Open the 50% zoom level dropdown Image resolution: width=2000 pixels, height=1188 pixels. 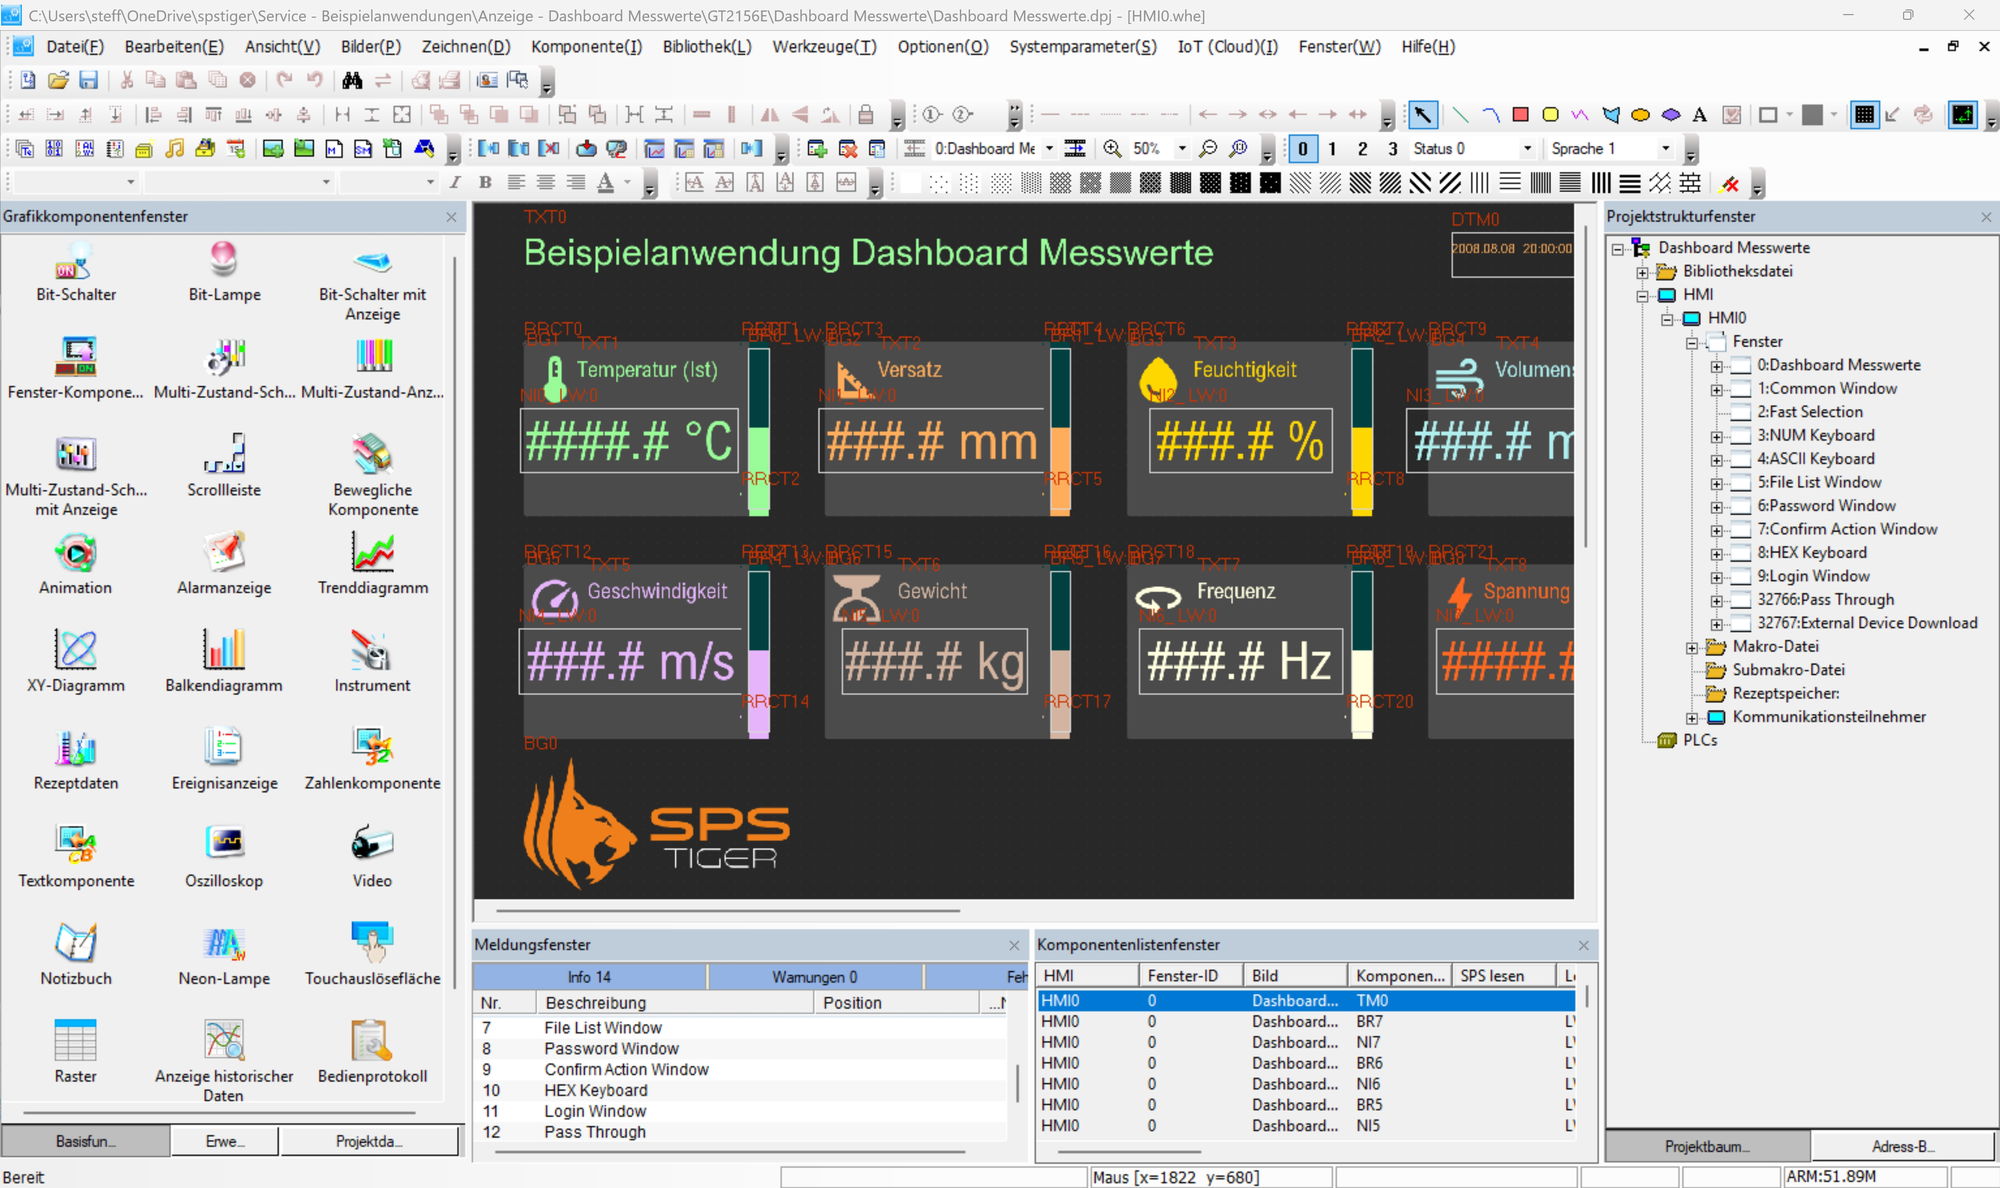coord(1184,149)
